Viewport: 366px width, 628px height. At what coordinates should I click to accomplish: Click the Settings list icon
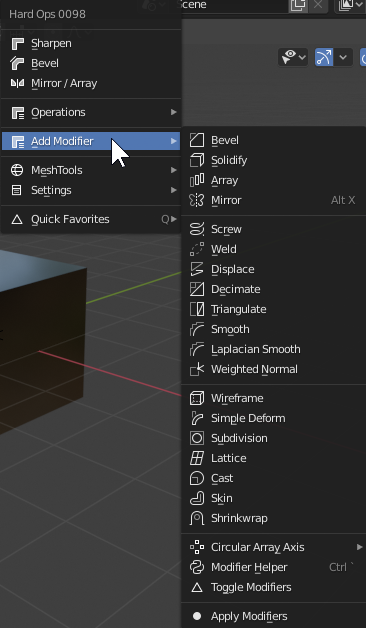coord(17,190)
